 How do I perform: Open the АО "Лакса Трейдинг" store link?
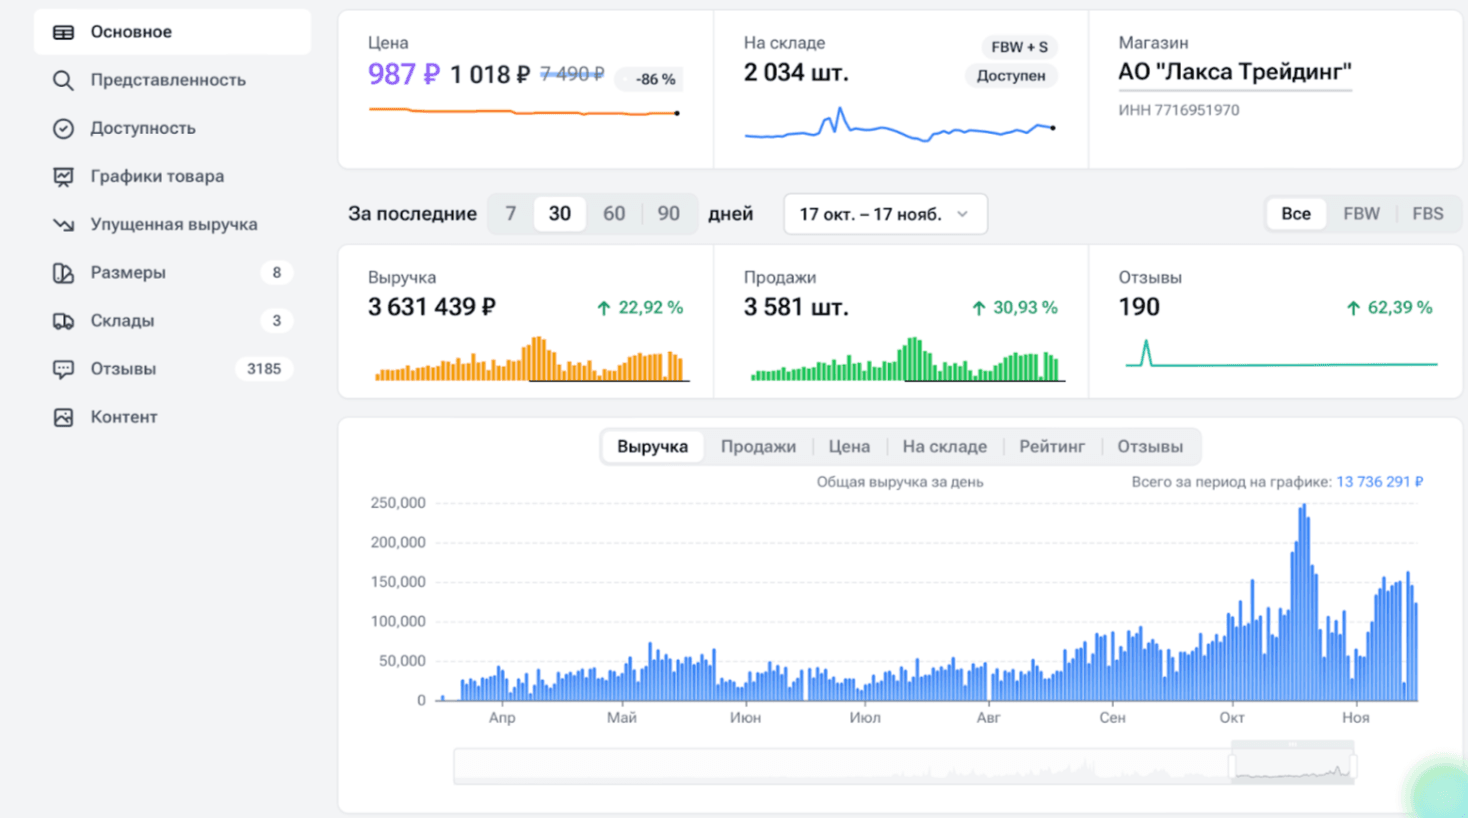(x=1235, y=72)
